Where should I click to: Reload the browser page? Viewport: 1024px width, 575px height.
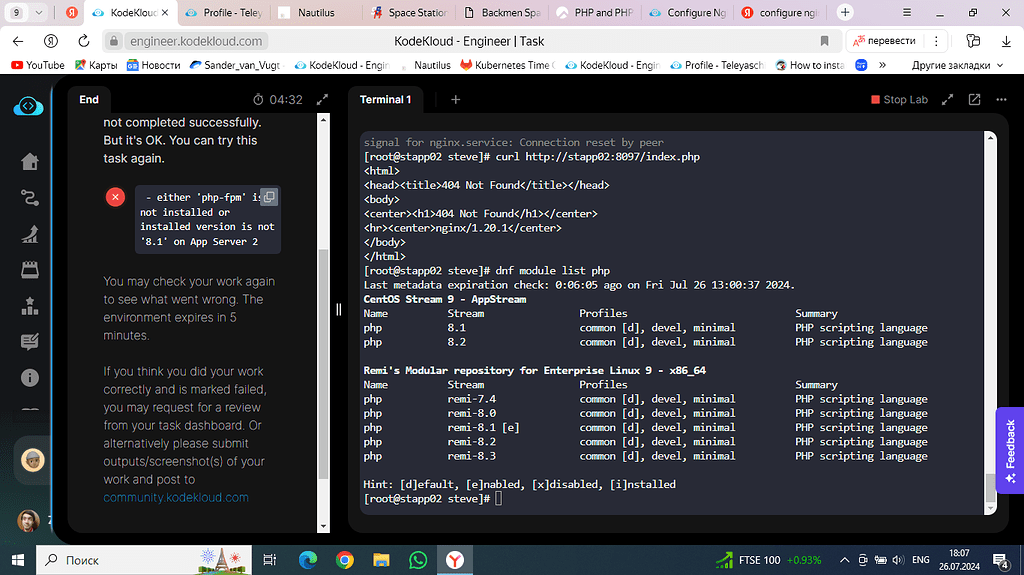84,41
